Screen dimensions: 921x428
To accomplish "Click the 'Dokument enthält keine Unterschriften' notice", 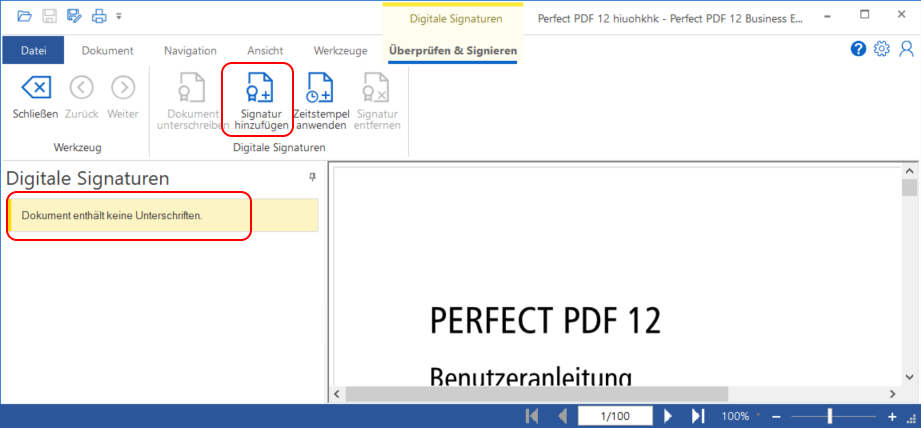I will [x=163, y=215].
